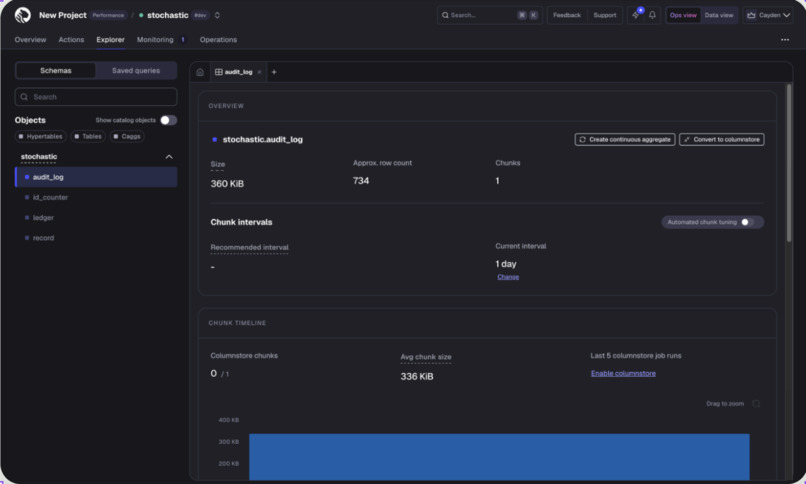Click the 734 row count value
The width and height of the screenshot is (806, 484).
point(361,181)
